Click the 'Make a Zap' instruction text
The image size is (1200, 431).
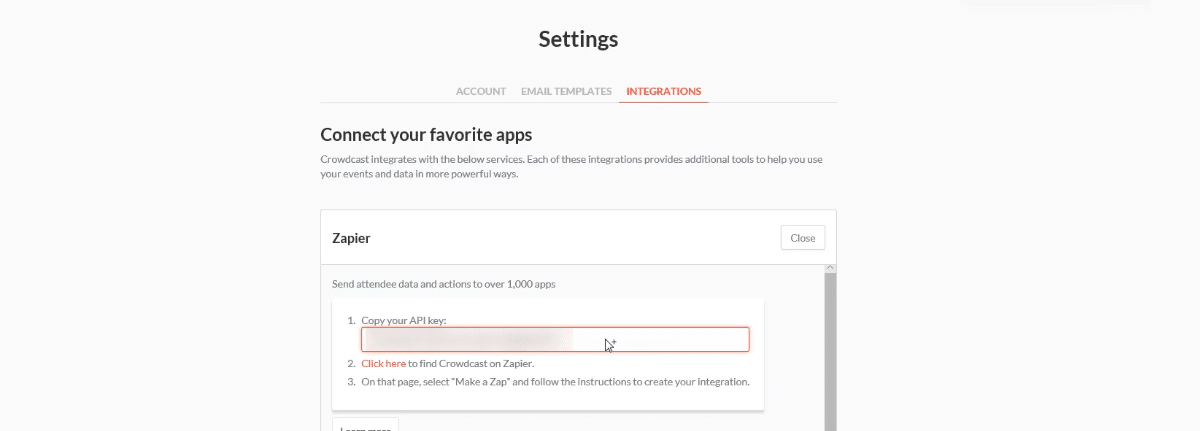pos(555,382)
